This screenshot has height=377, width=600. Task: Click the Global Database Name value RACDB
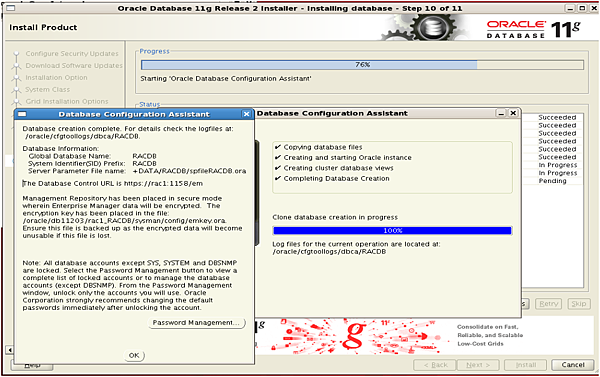144,156
